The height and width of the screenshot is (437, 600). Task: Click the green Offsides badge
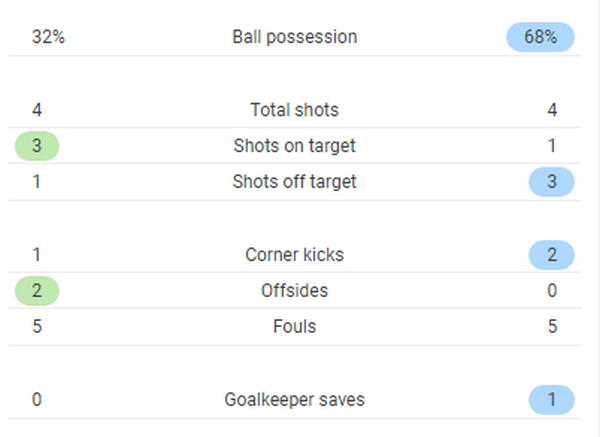[37, 291]
